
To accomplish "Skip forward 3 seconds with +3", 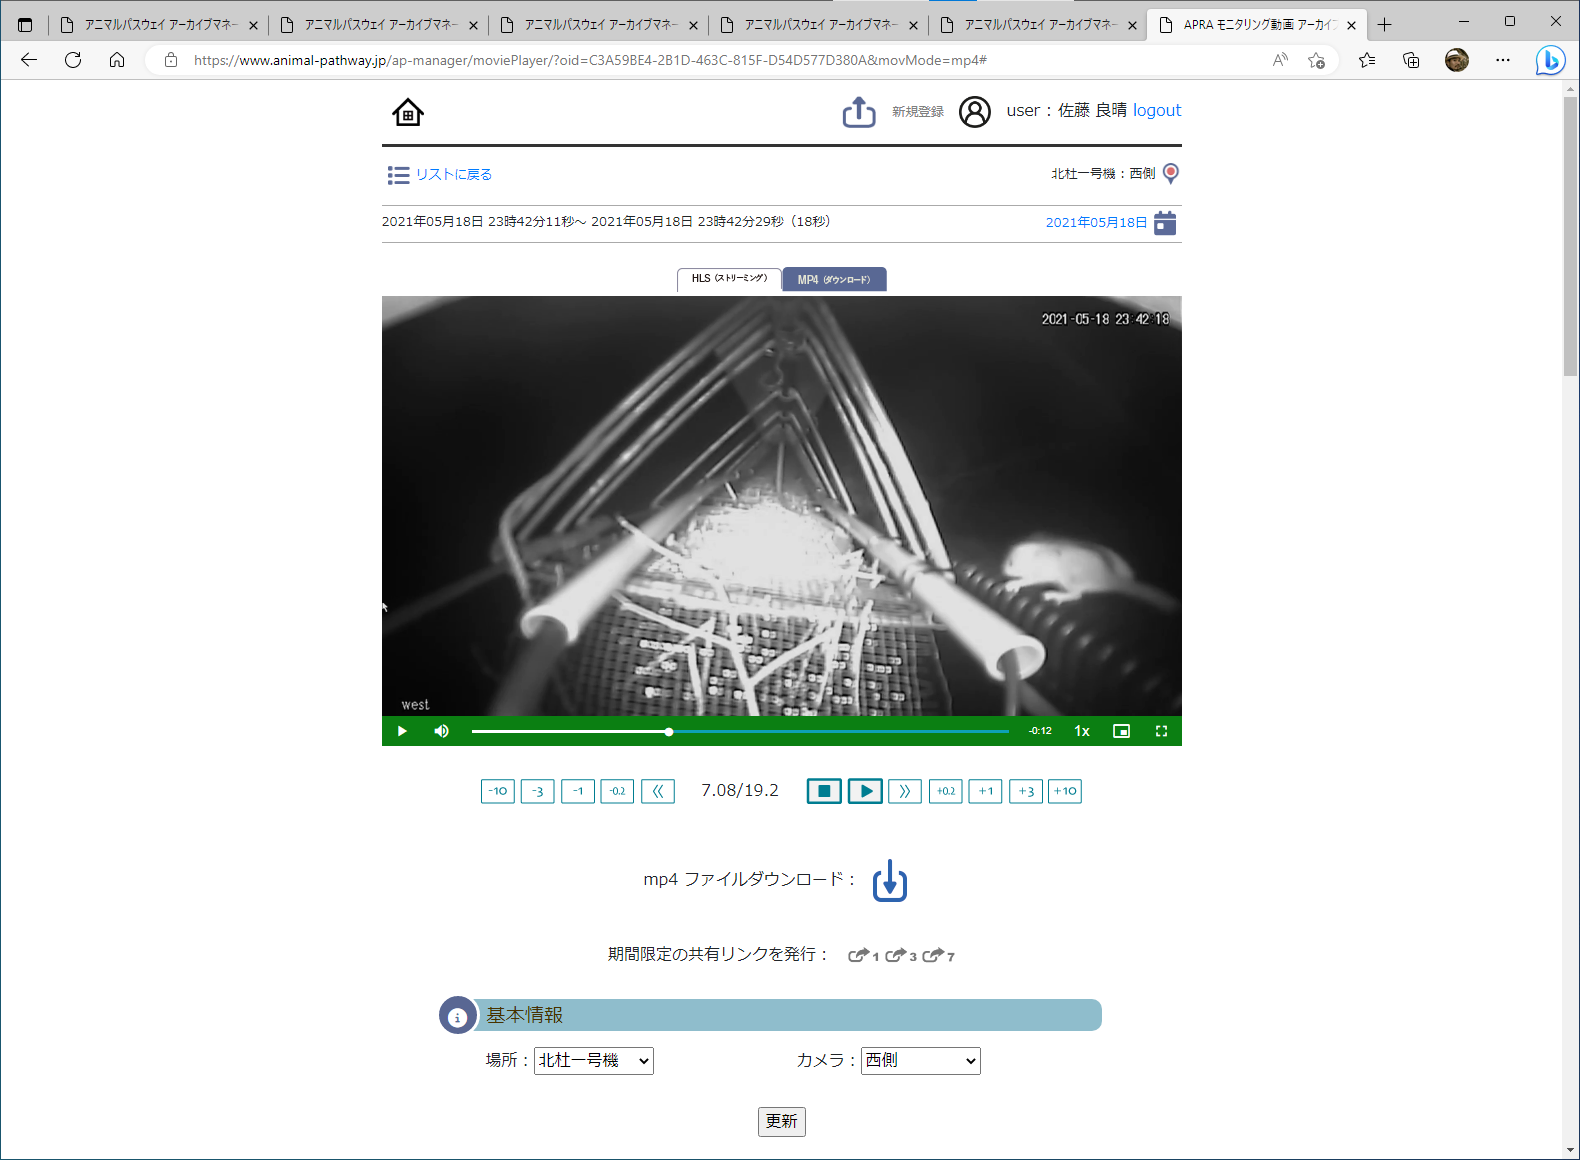I will [1026, 791].
